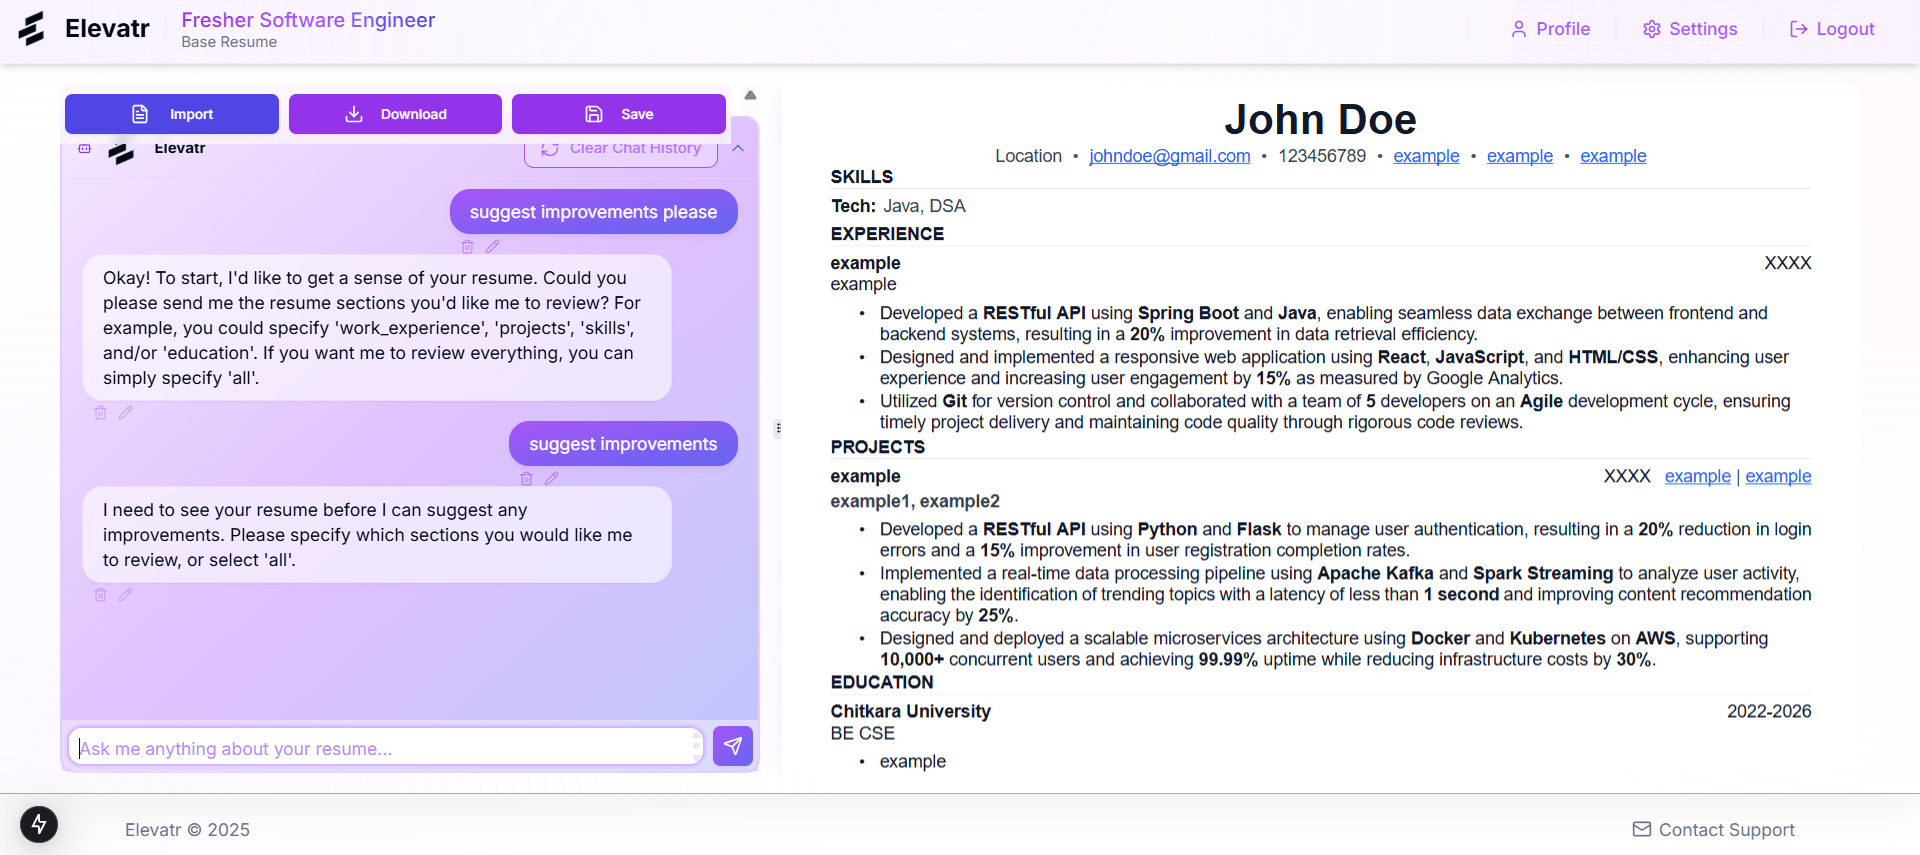
Task: Edit the 'suggest improvements please' message
Action: pyautogui.click(x=493, y=246)
